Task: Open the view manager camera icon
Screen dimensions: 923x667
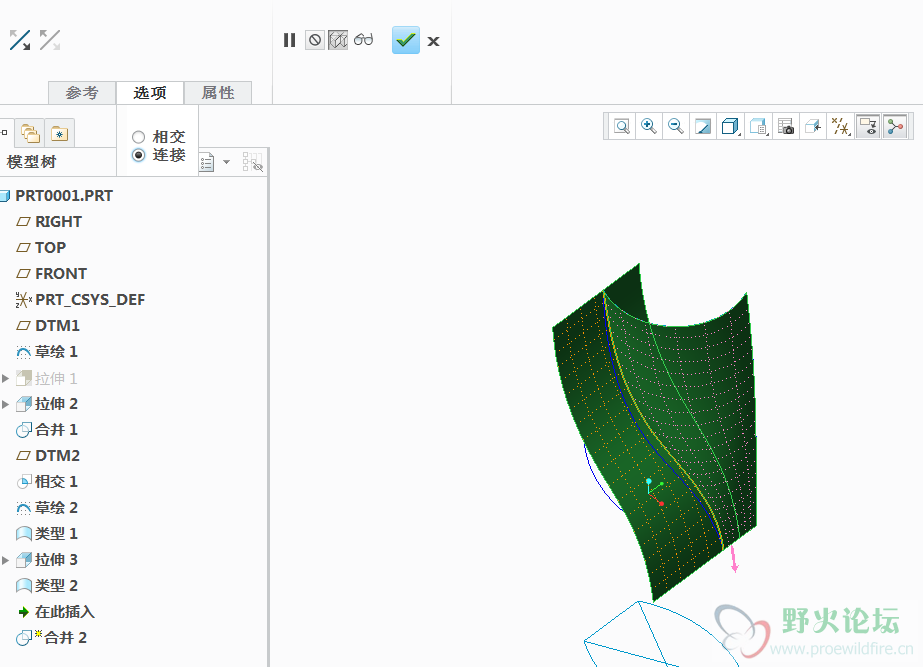Action: click(x=786, y=126)
